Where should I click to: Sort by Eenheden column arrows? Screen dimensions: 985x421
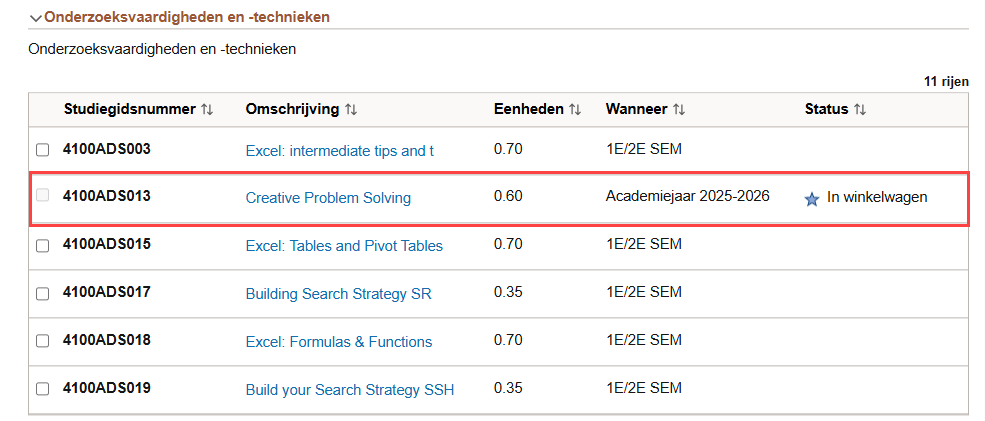click(x=575, y=110)
